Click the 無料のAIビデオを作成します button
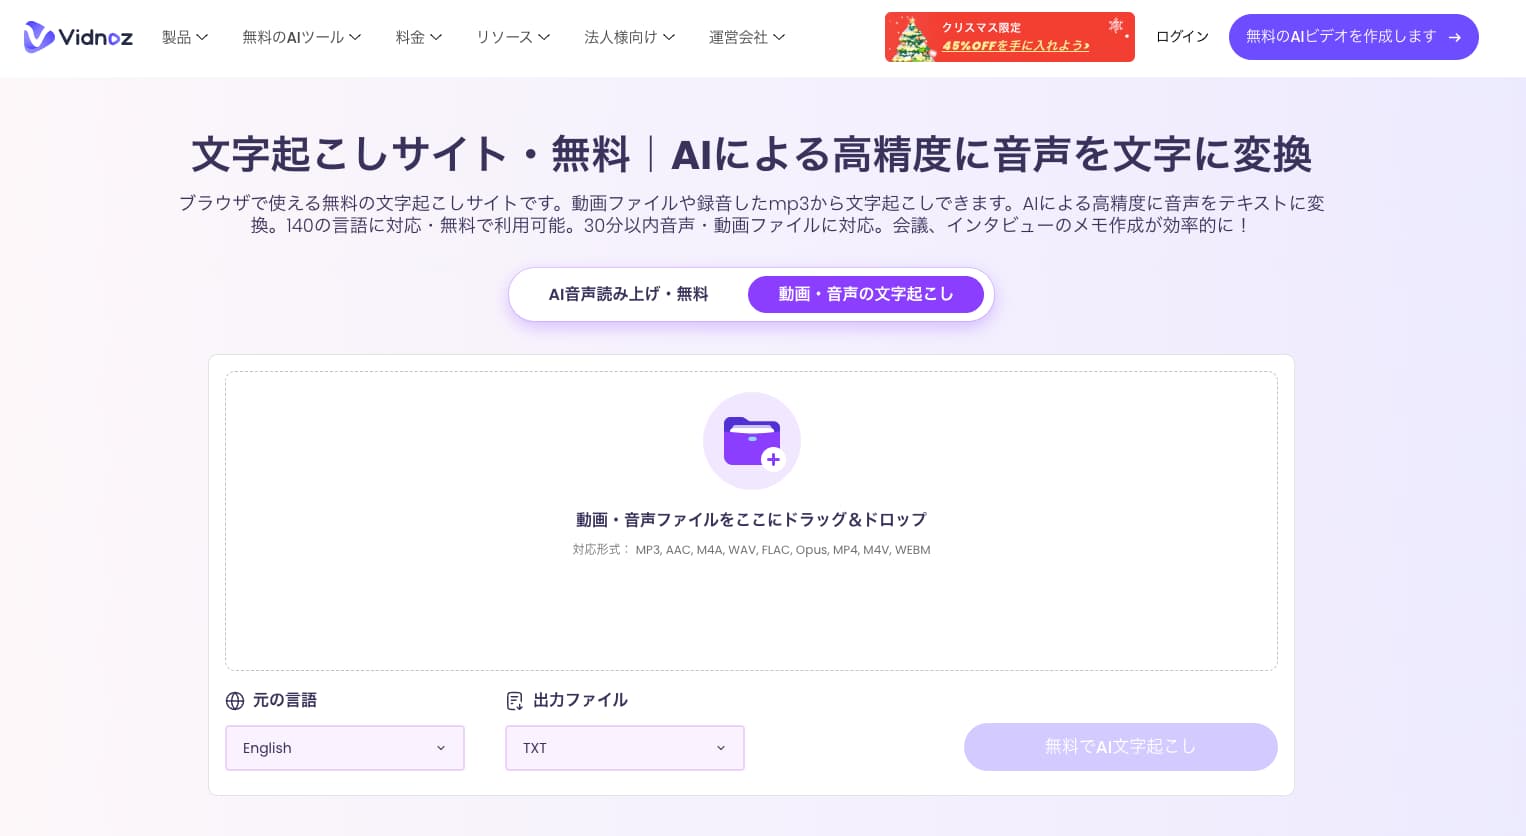The height and width of the screenshot is (836, 1526). coord(1354,37)
